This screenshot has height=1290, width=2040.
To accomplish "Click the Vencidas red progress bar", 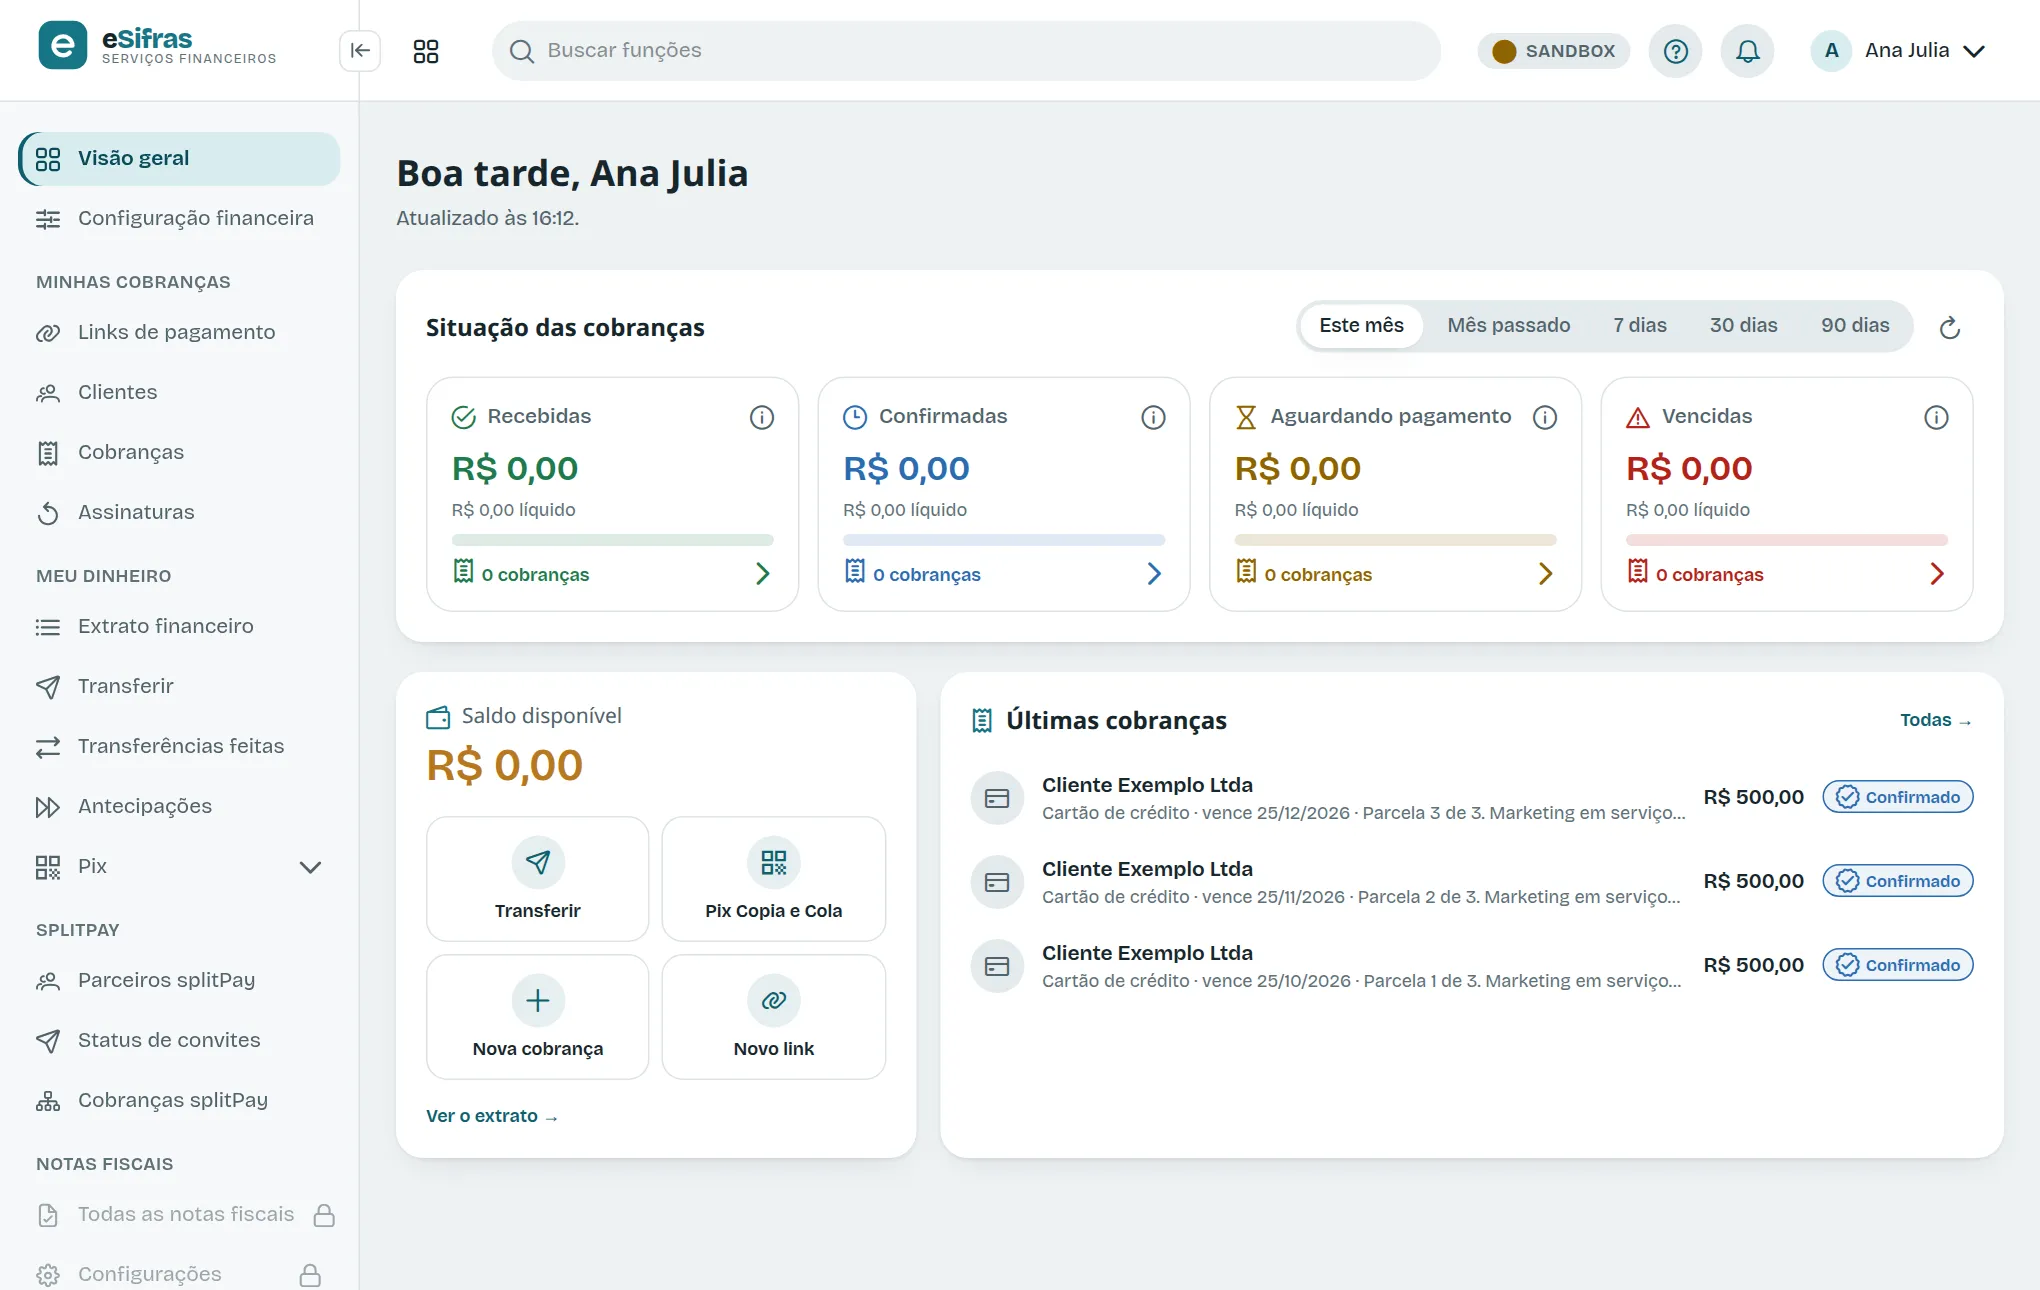I will pyautogui.click(x=1787, y=540).
